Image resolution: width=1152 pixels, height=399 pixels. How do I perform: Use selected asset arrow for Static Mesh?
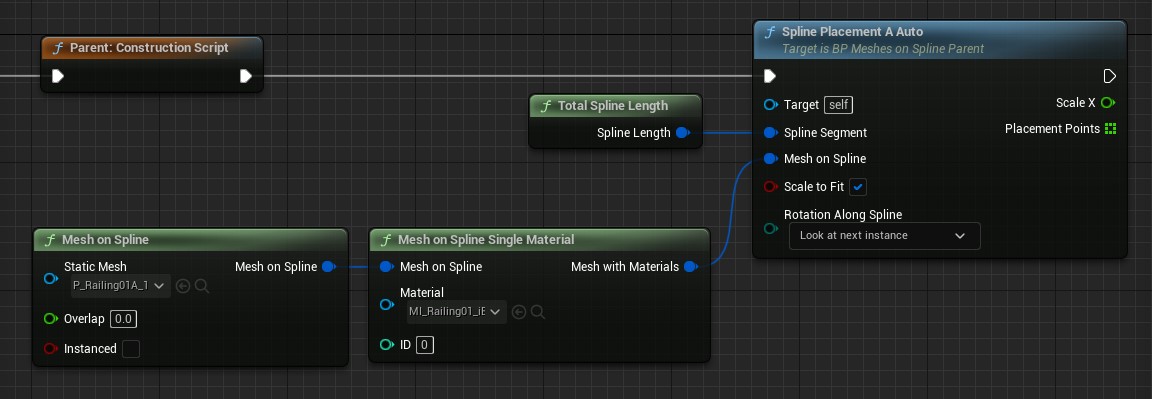(183, 286)
